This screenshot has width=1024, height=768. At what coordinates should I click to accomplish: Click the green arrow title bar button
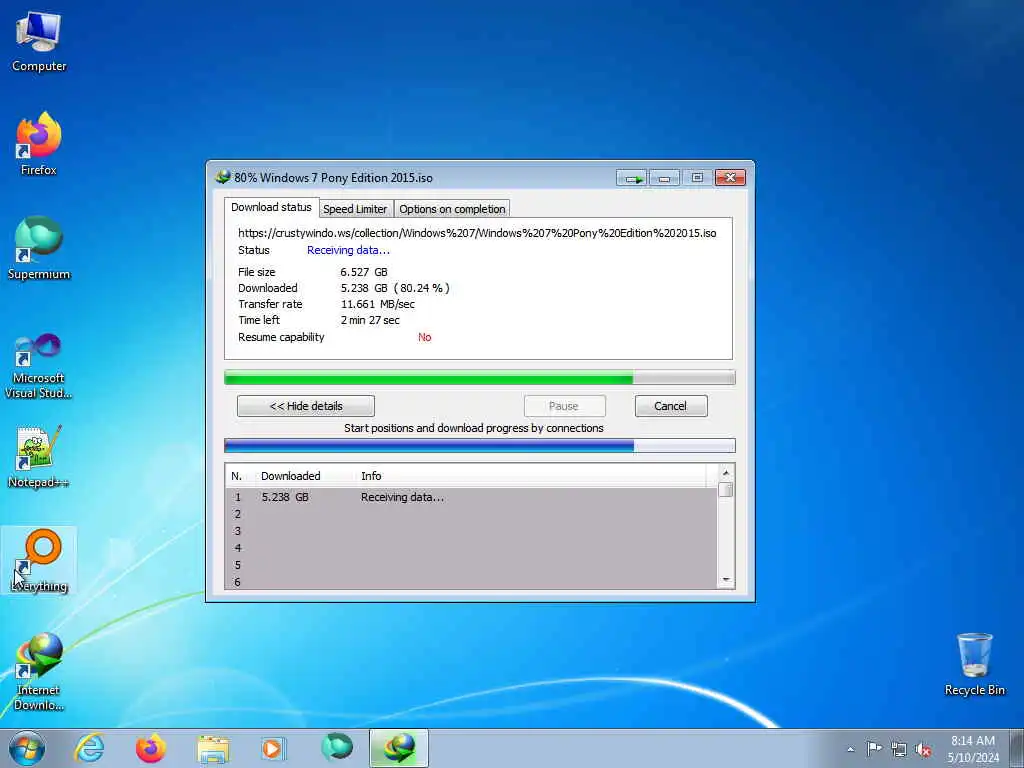632,178
